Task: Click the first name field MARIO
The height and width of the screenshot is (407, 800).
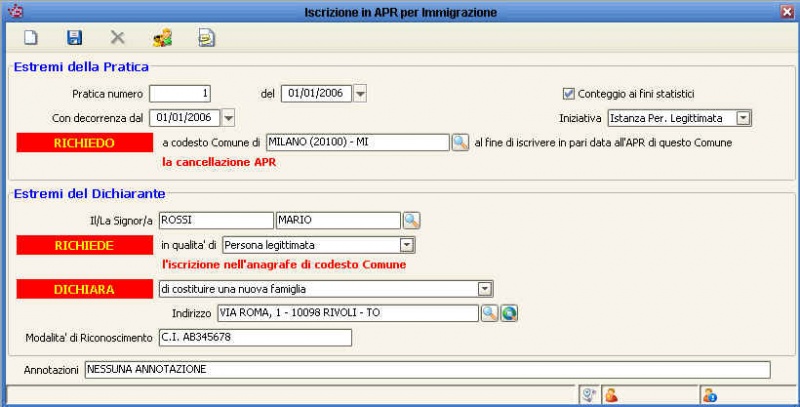Action: (338, 220)
